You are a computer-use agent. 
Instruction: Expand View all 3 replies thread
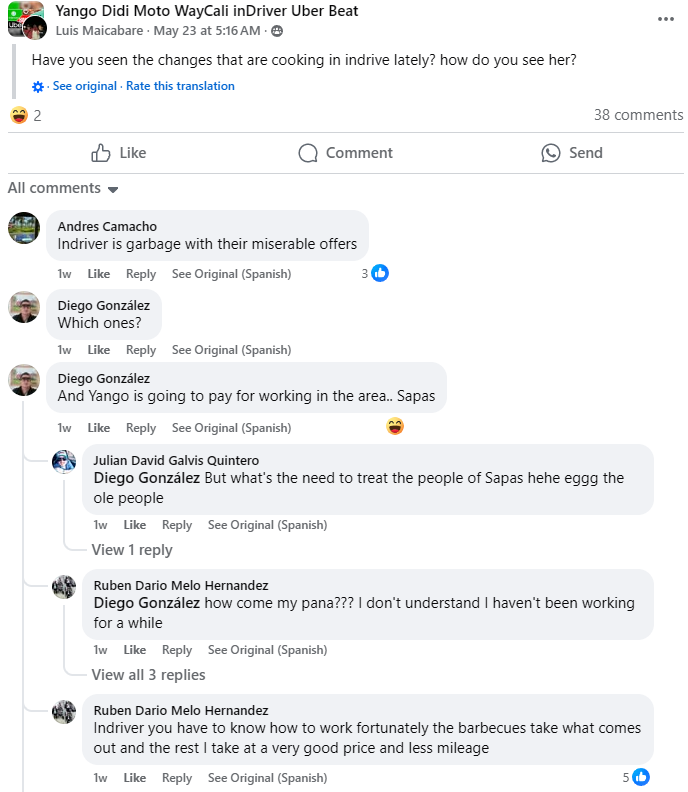[x=148, y=675]
